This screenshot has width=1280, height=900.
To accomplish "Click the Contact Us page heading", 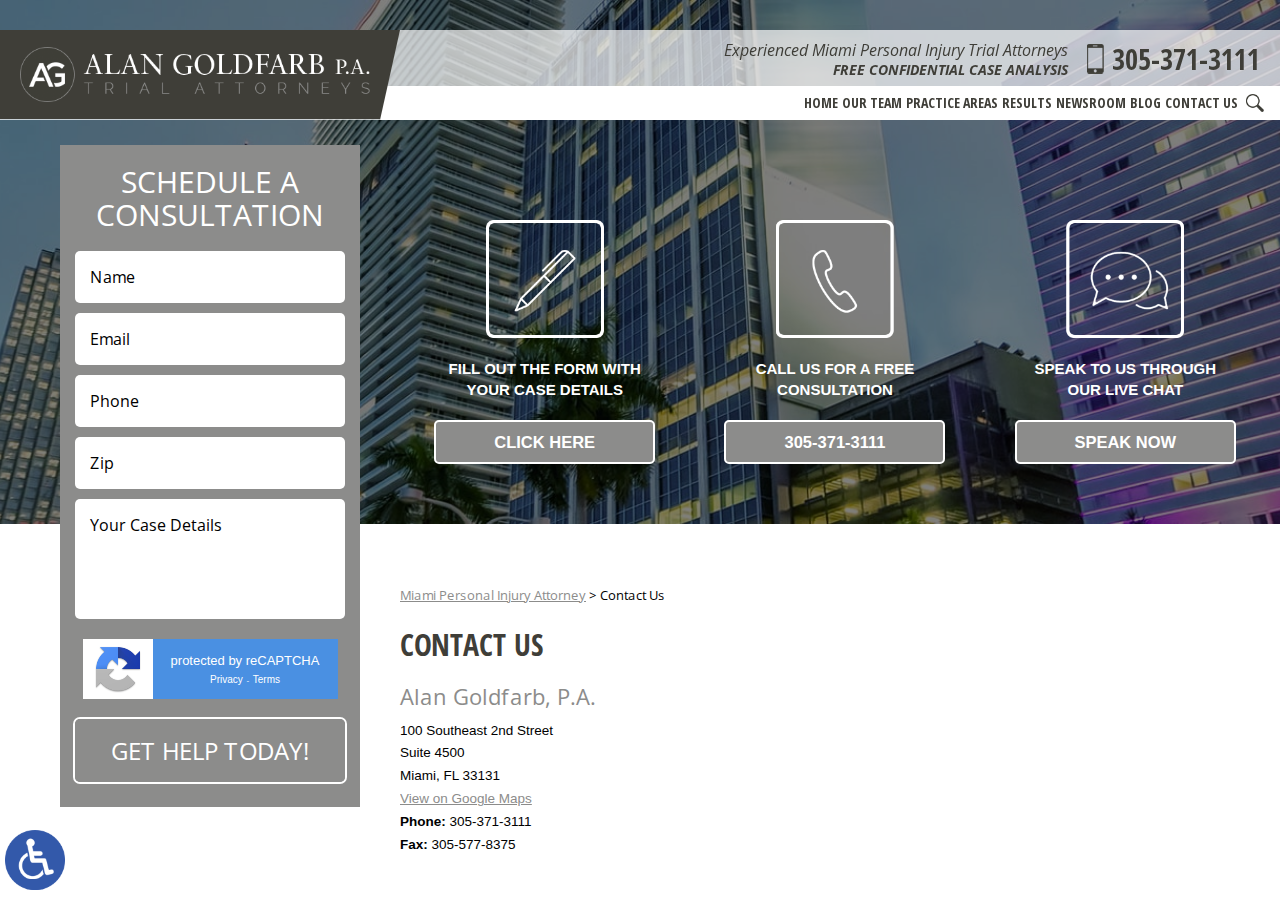I will 472,645.
